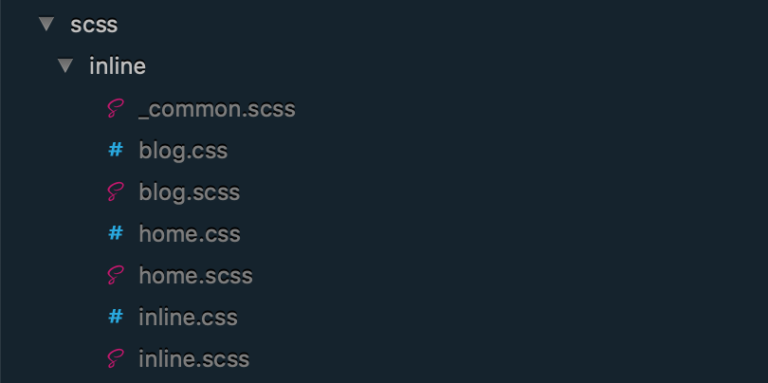Click the pink Sass icon for home.scss
Screen dimensions: 768x383
(x=116, y=275)
